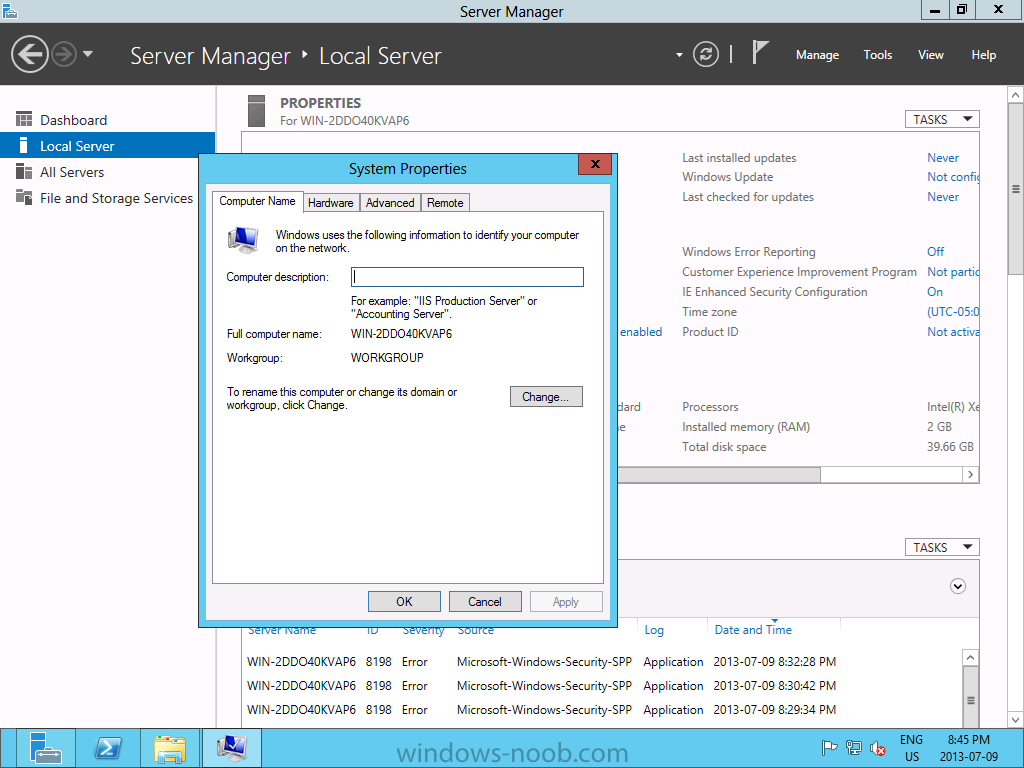Open the dropdown arrow left of refresh
Viewport: 1024px width, 768px height.
pyautogui.click(x=679, y=55)
